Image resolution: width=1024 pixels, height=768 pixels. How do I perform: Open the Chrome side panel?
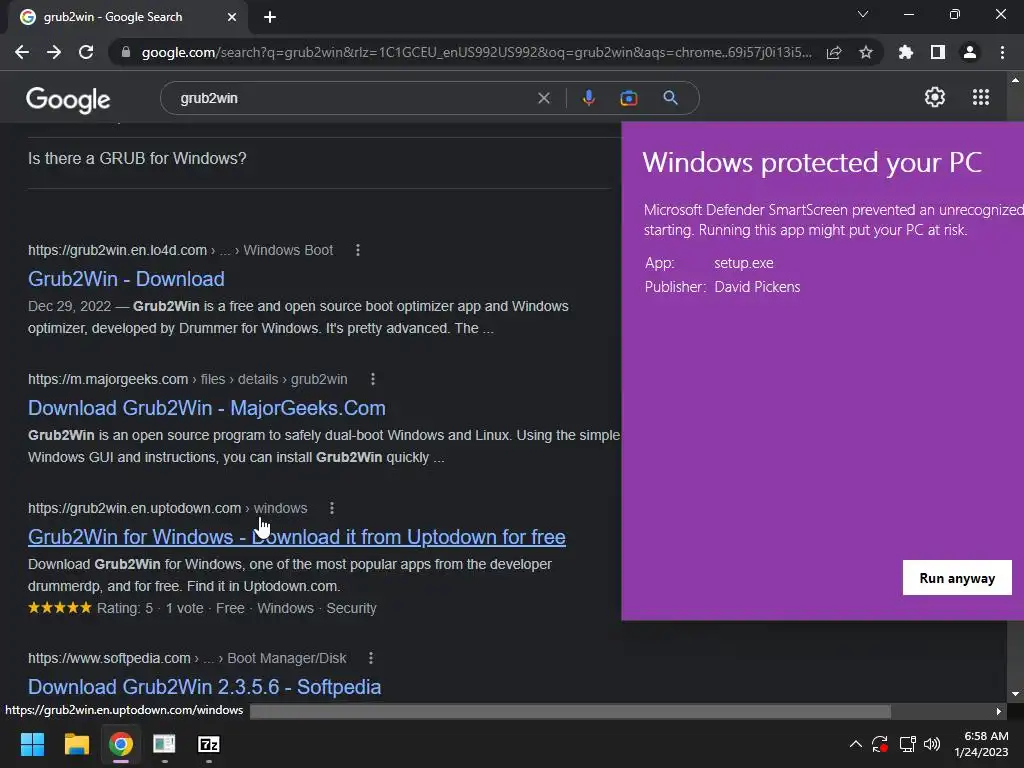(x=938, y=52)
